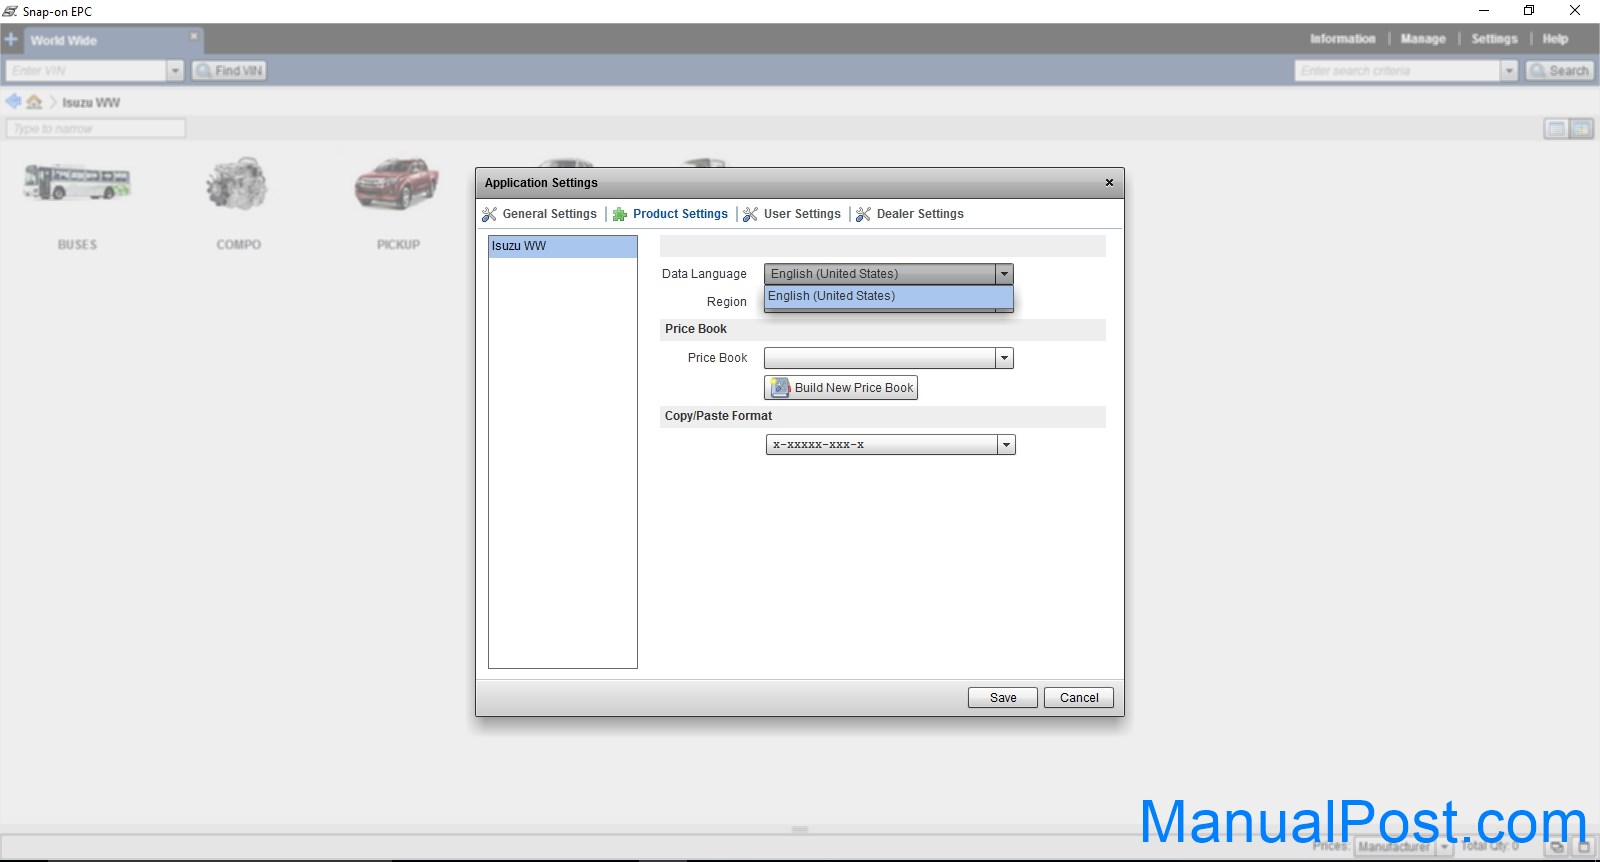Expand the VIN history dropdown
Screen dimensions: 1600x862
(x=175, y=71)
